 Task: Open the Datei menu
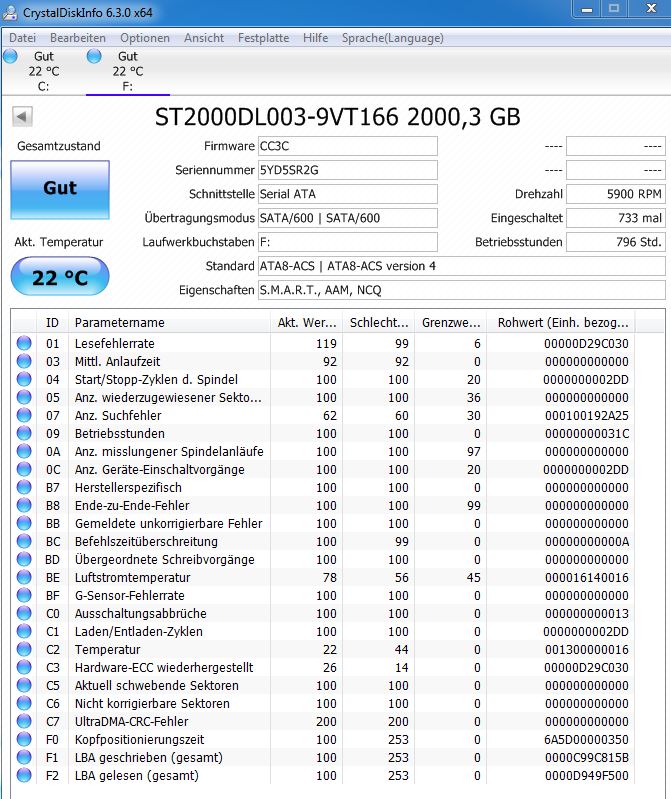[22, 38]
